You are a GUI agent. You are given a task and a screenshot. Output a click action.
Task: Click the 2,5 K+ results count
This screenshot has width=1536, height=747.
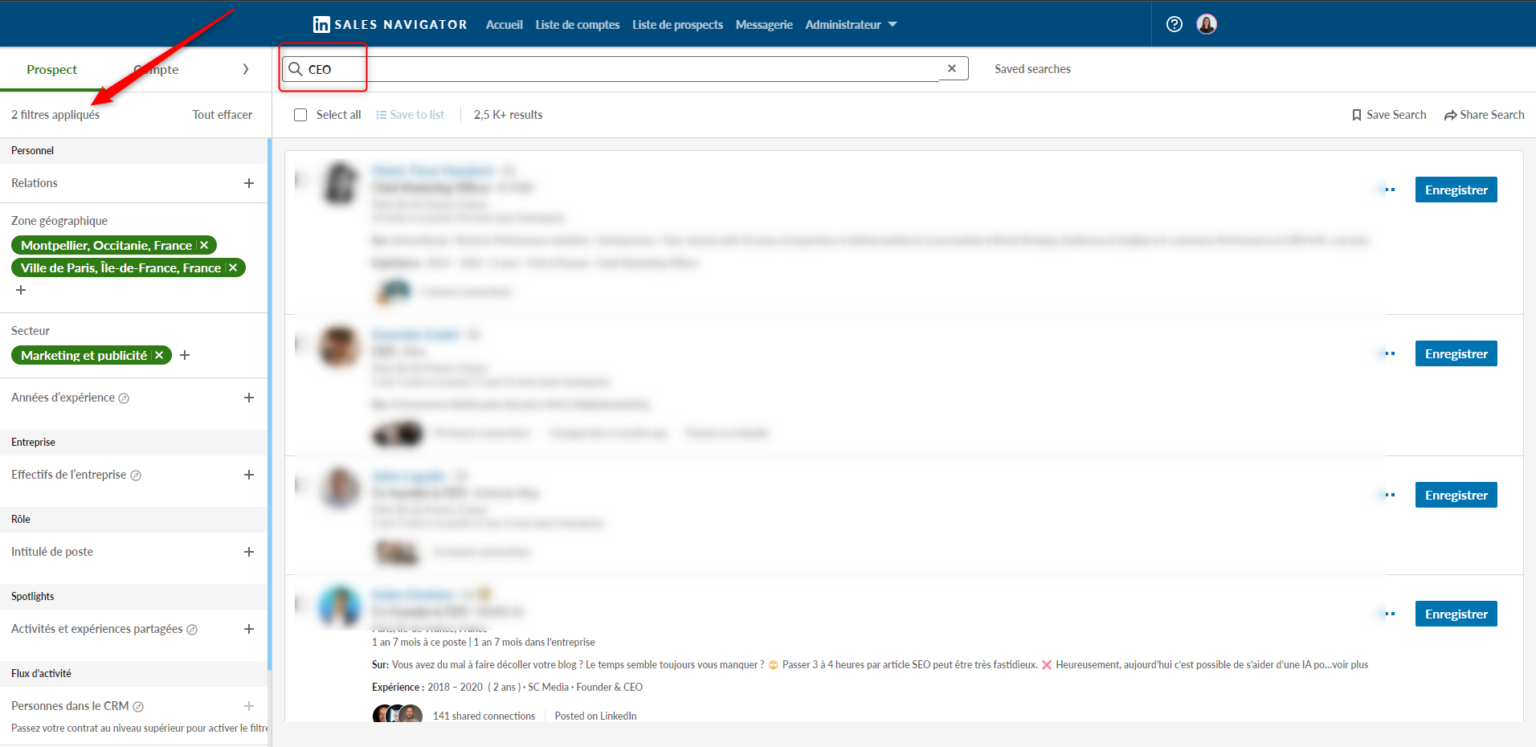pos(508,115)
